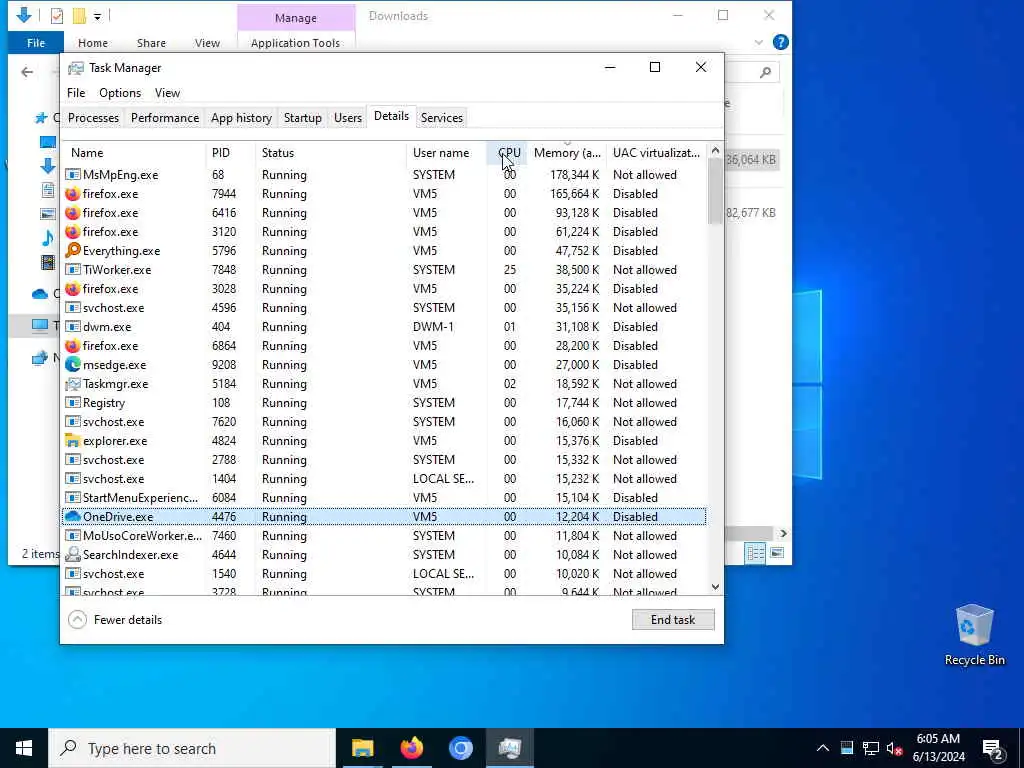
Task: Click the taskbar search box
Action: [x=192, y=748]
